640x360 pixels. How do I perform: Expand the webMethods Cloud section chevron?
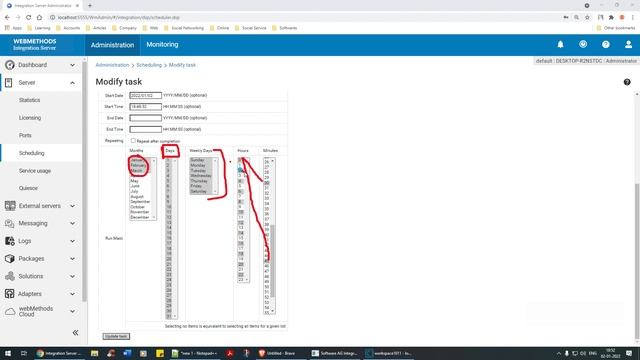coord(72,311)
